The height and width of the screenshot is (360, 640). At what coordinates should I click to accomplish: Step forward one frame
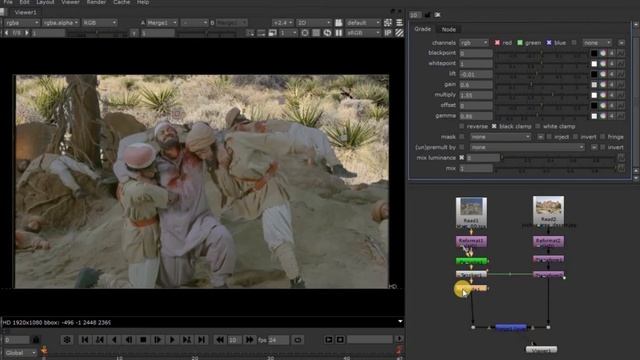tap(157, 340)
